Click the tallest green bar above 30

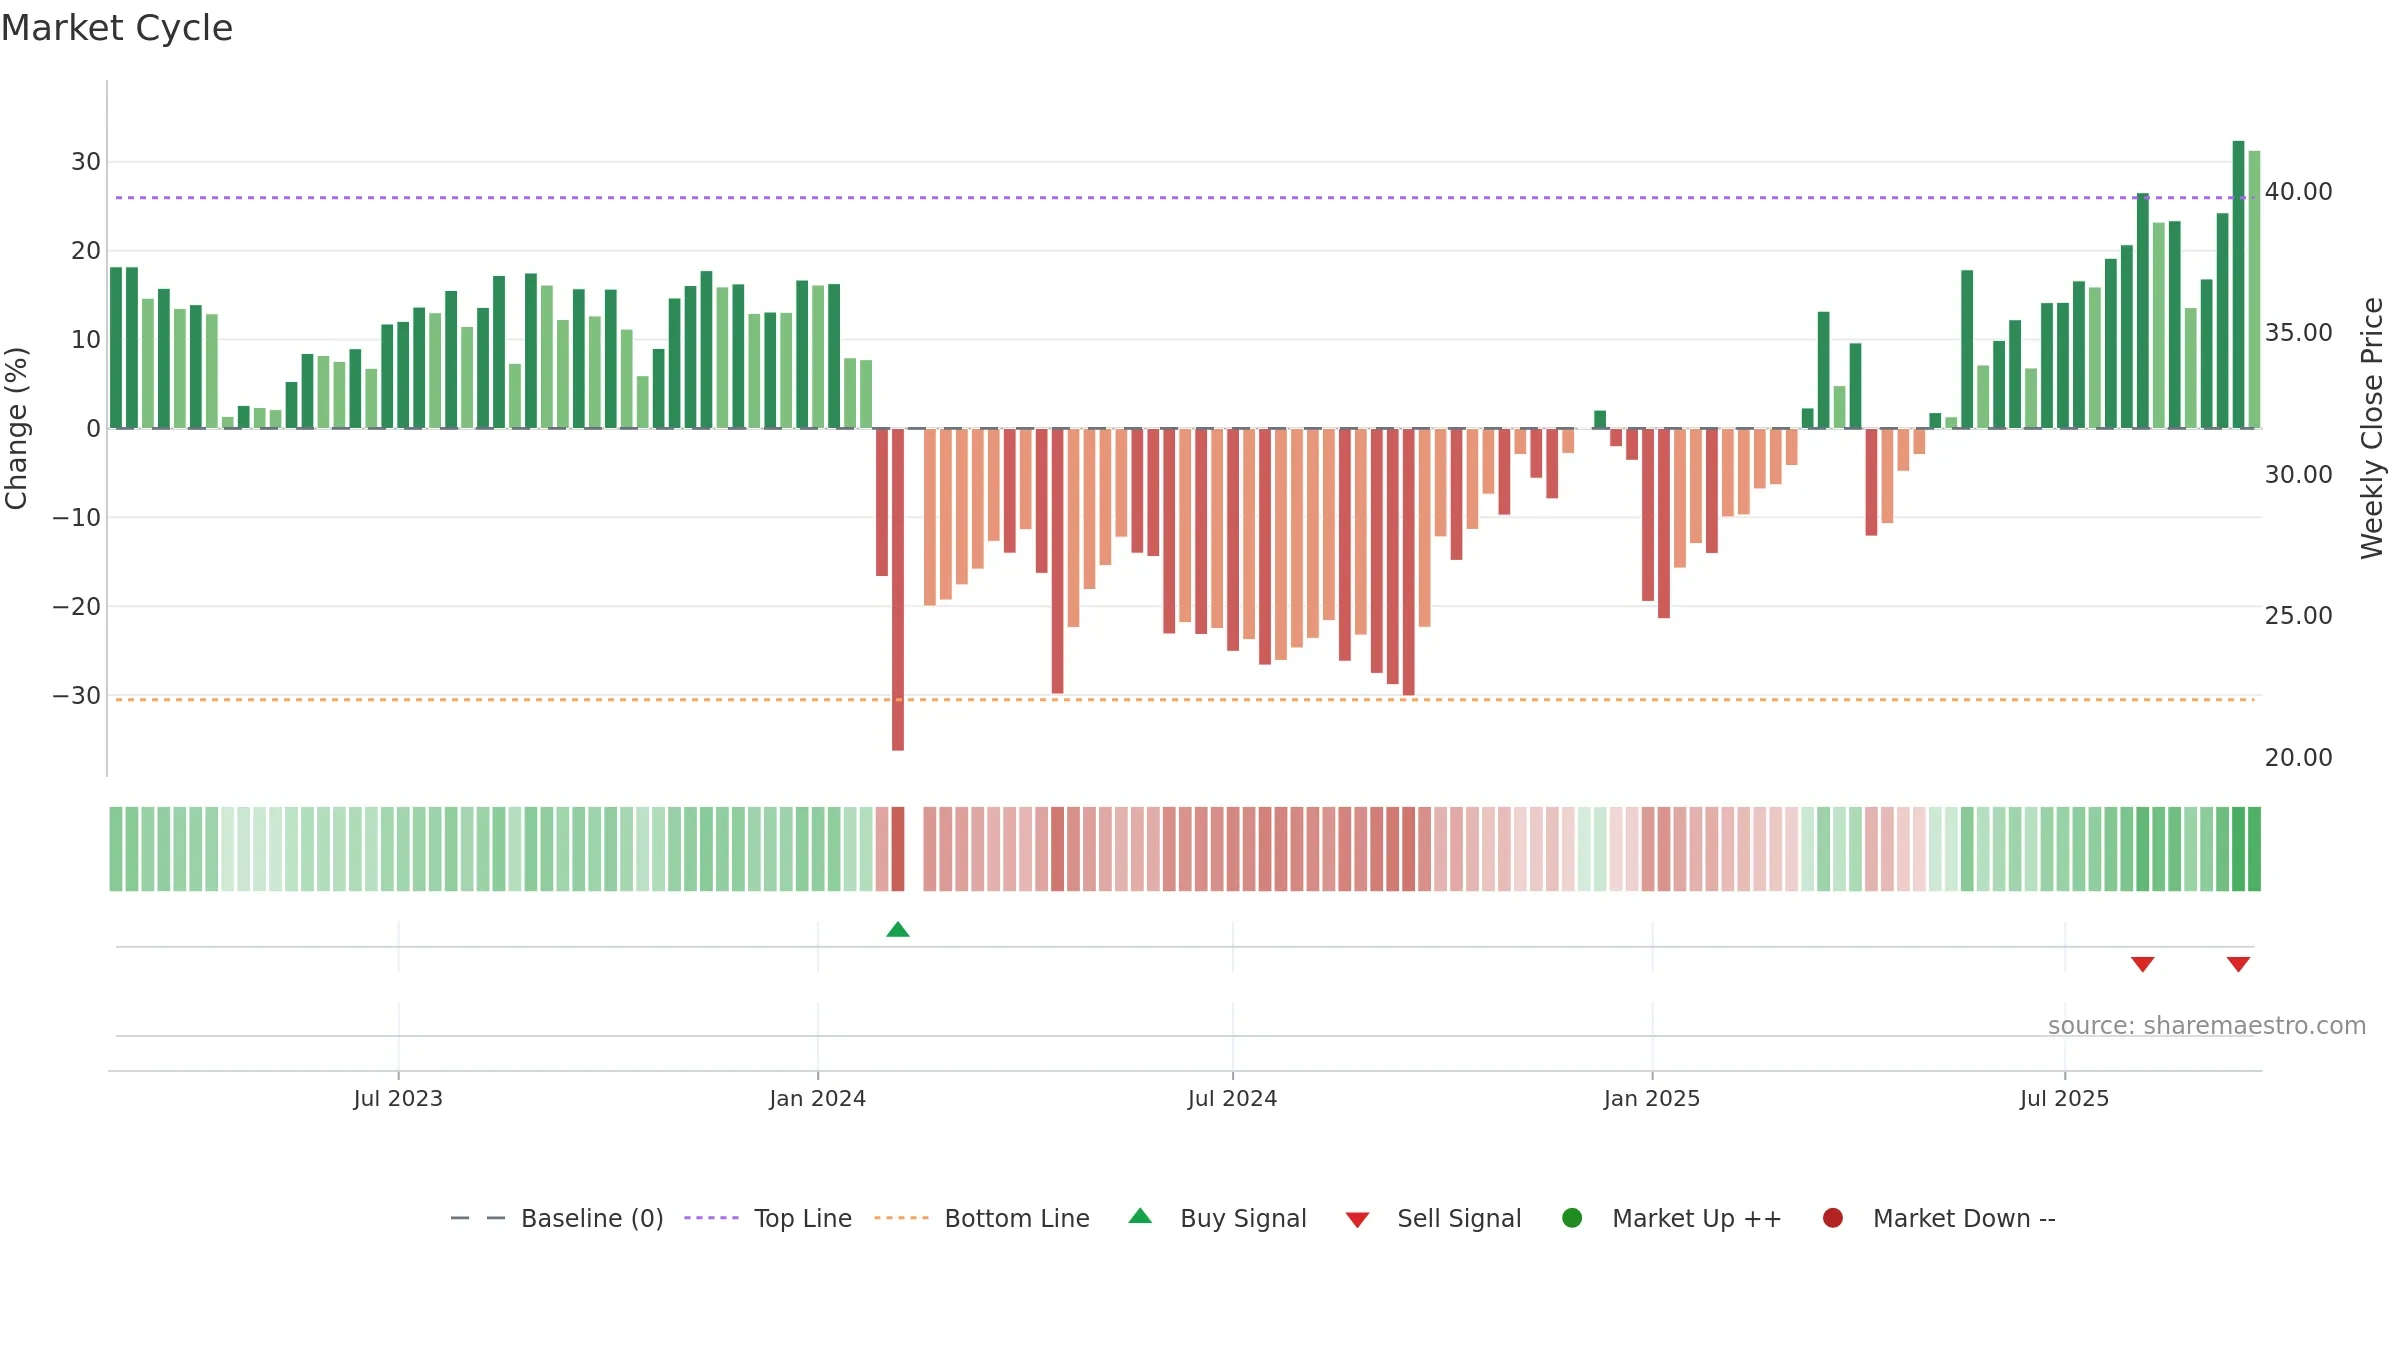[x=2238, y=285]
